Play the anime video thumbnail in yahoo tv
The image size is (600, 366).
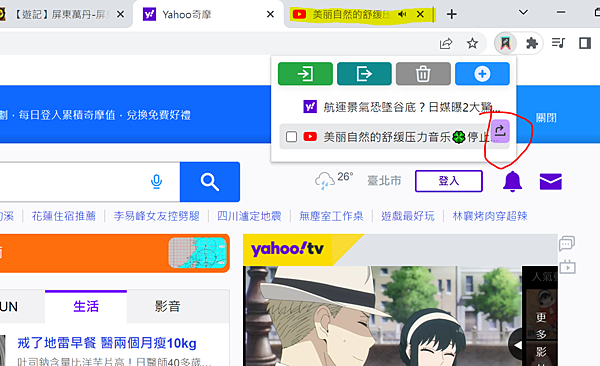[x=383, y=316]
